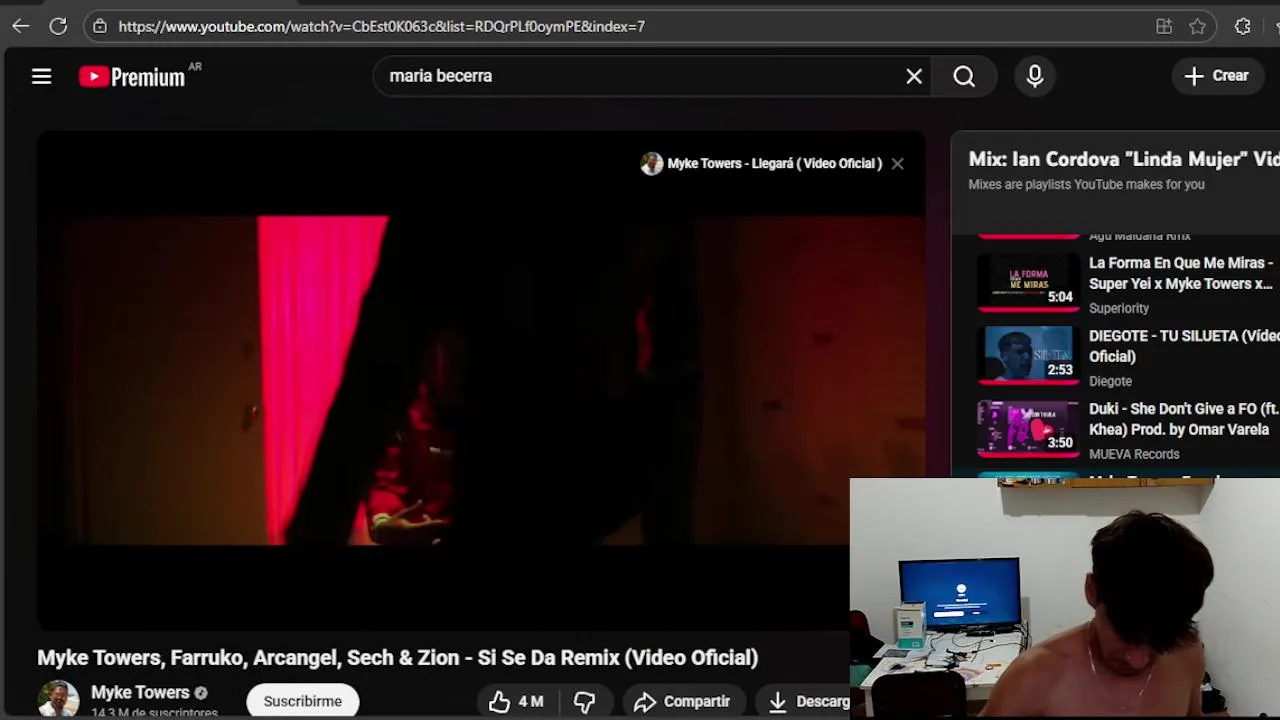Share video with Compartir button
Viewport: 1280px width, 720px height.
(x=682, y=702)
